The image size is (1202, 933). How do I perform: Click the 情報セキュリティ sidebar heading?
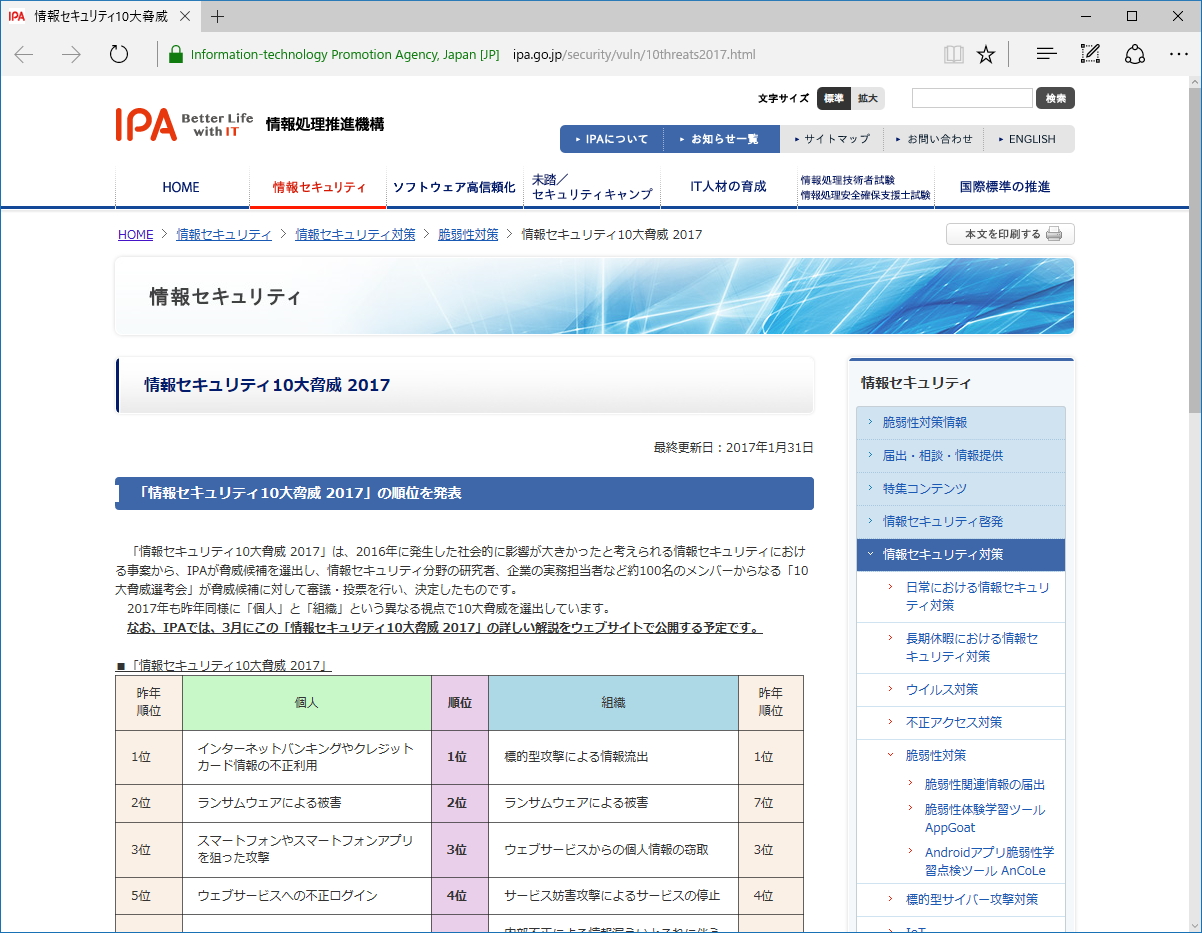[x=915, y=383]
